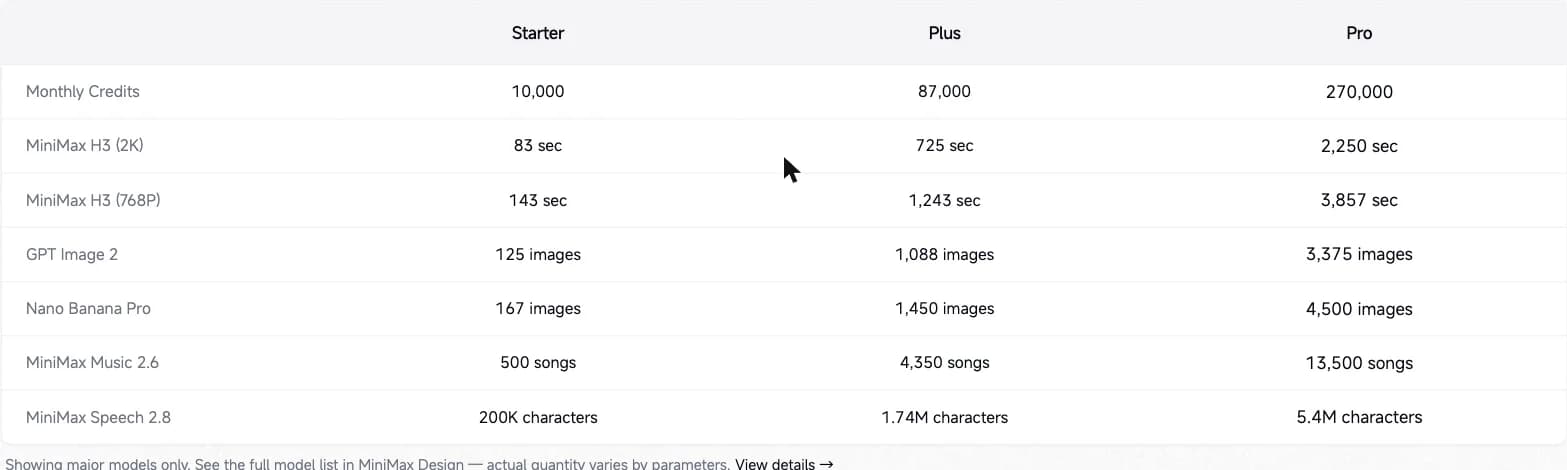The height and width of the screenshot is (470, 1567).
Task: Open the View details link
Action: point(784,464)
